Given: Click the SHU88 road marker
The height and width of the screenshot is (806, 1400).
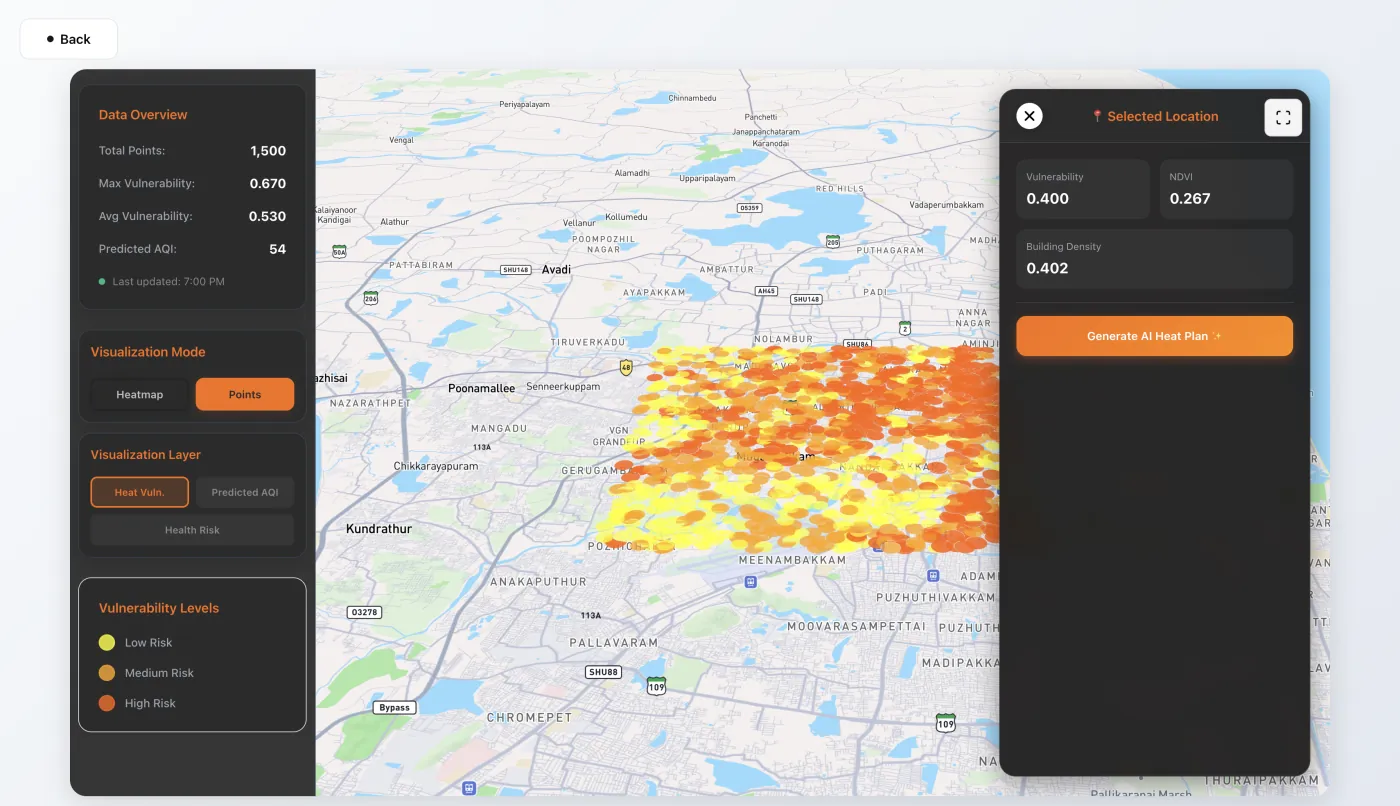Looking at the screenshot, I should pos(603,672).
